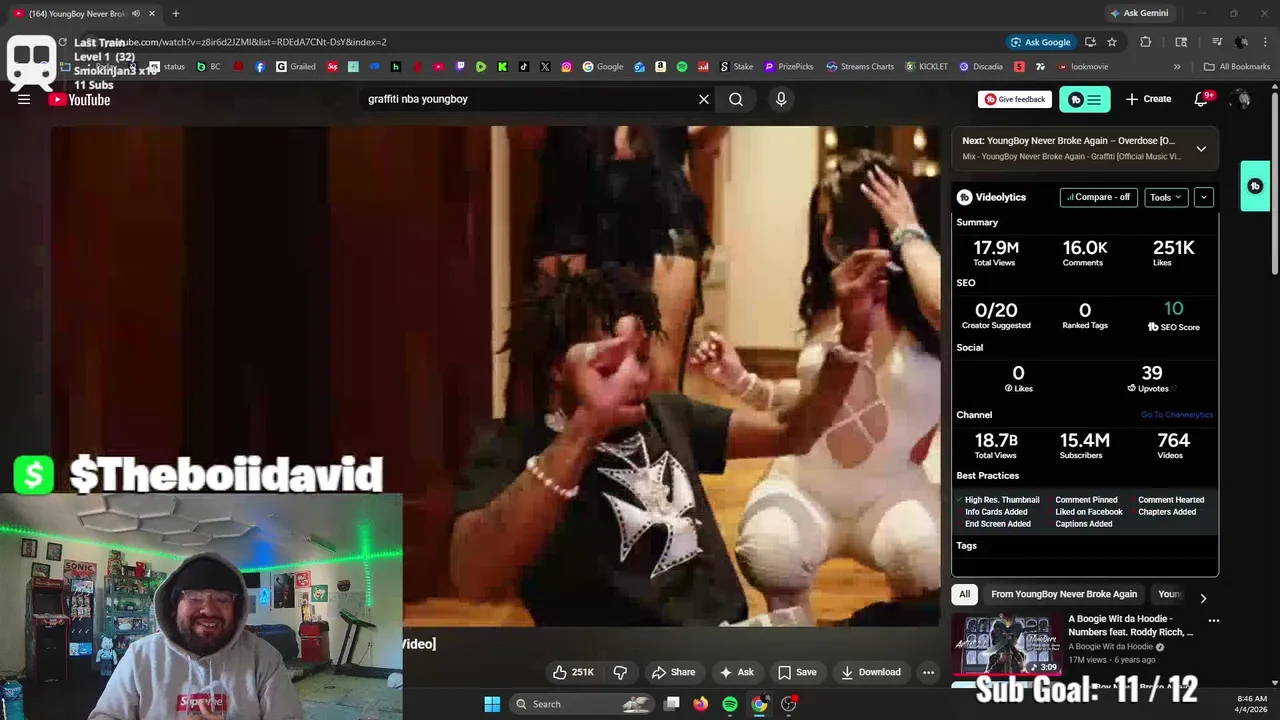
Task: Collapse Videolytics panel with chevron
Action: click(1204, 197)
